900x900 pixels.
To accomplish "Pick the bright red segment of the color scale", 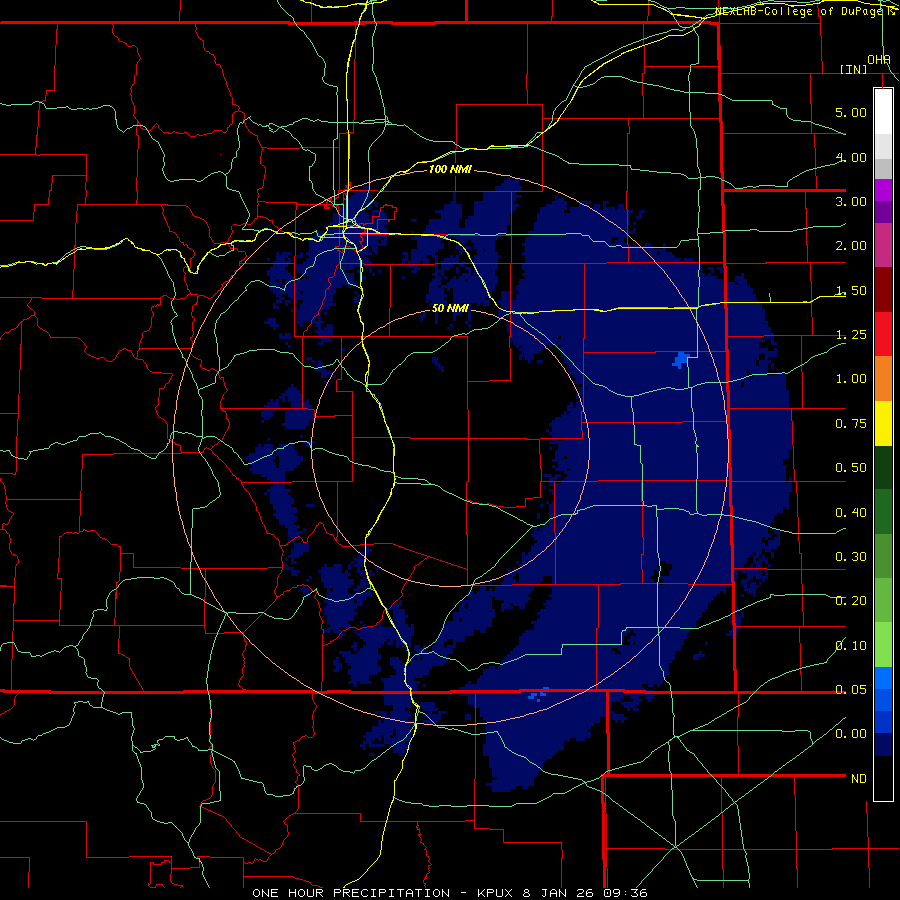I will coord(883,334).
